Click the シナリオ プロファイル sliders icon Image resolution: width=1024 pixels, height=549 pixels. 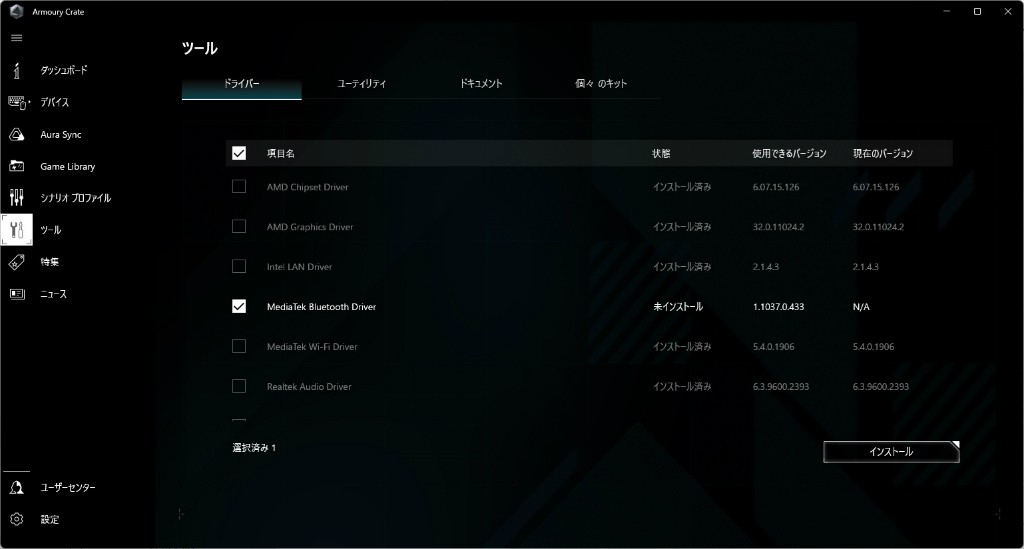click(x=16, y=197)
